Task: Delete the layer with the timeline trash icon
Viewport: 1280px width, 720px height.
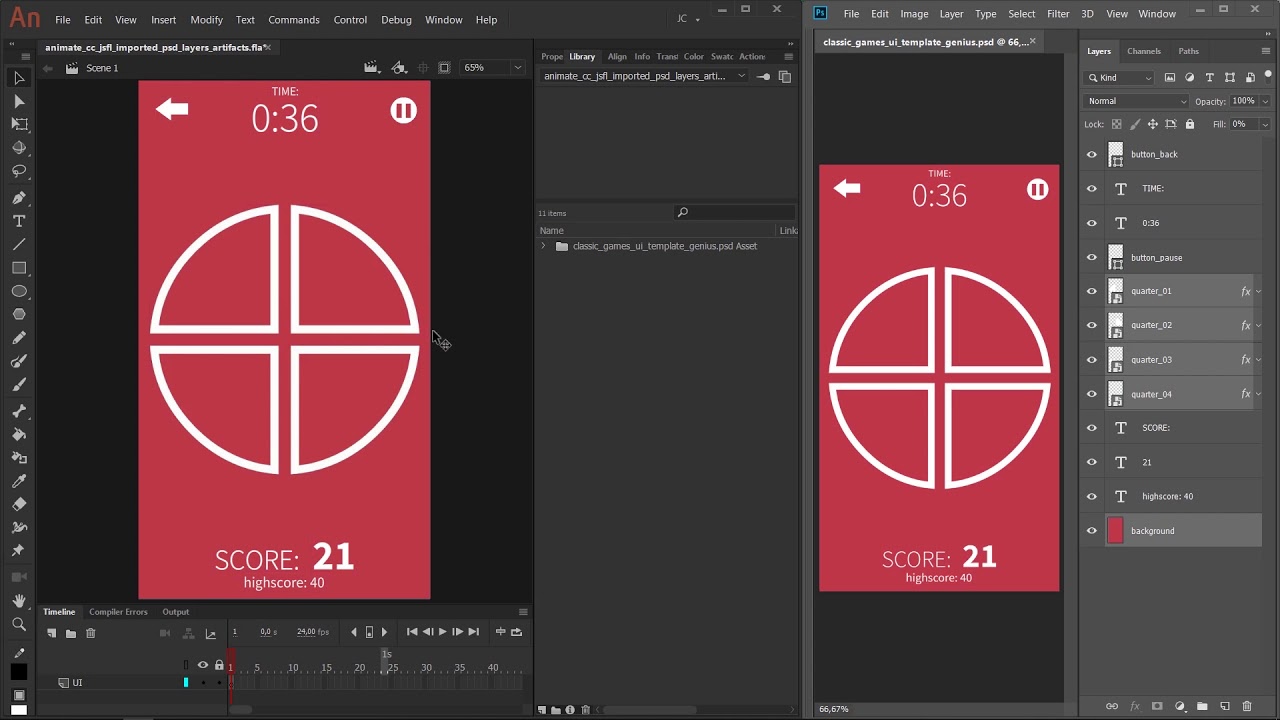Action: 91,633
